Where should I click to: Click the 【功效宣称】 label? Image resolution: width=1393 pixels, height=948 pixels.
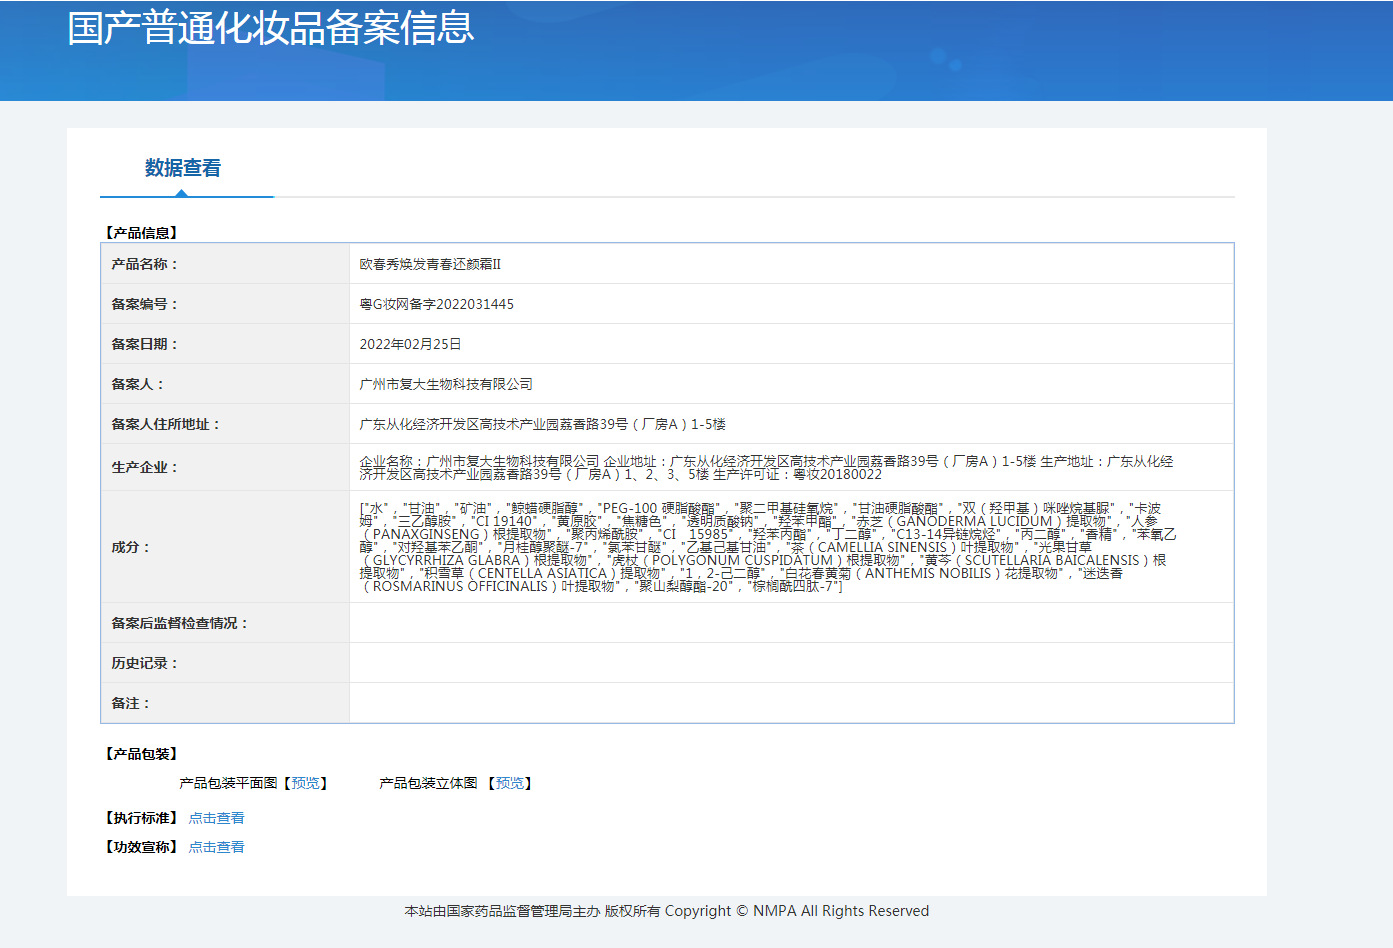click(x=141, y=847)
